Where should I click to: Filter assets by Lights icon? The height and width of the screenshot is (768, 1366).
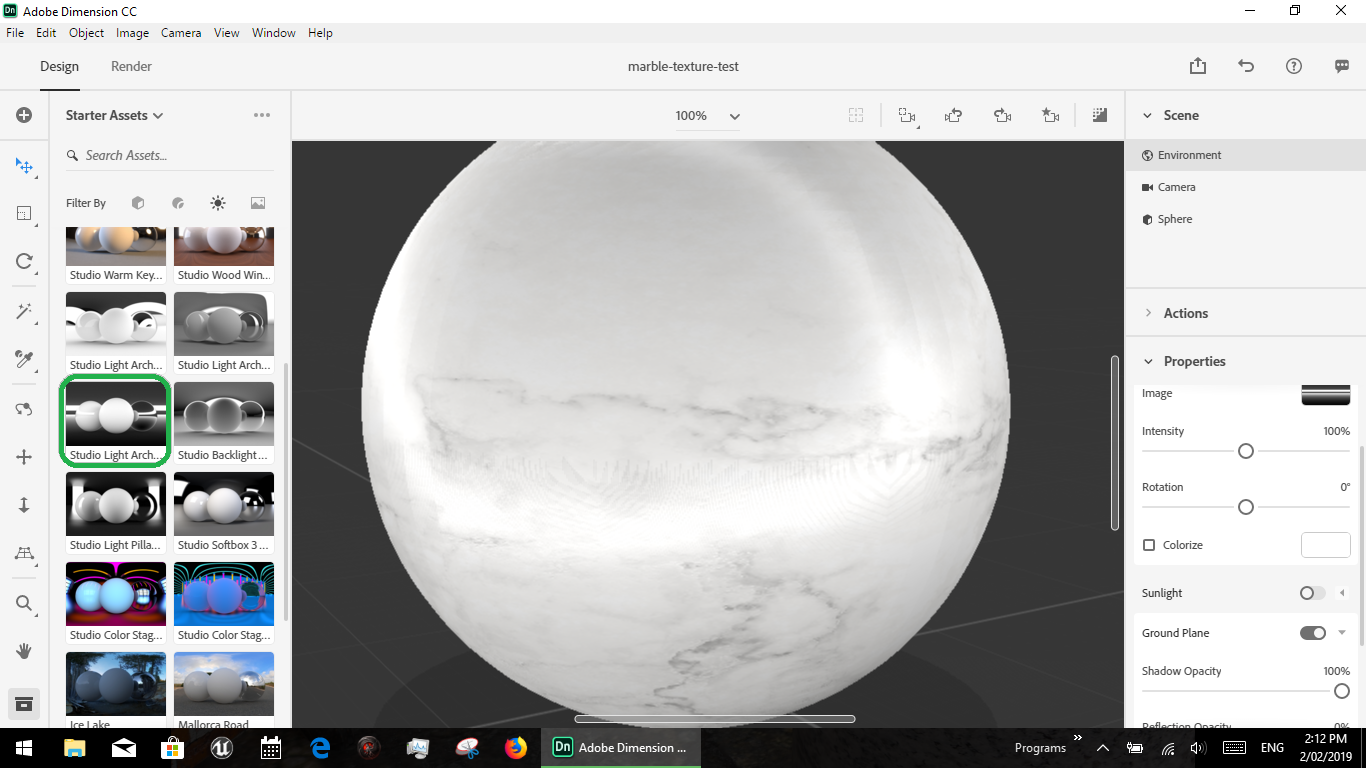pos(218,203)
